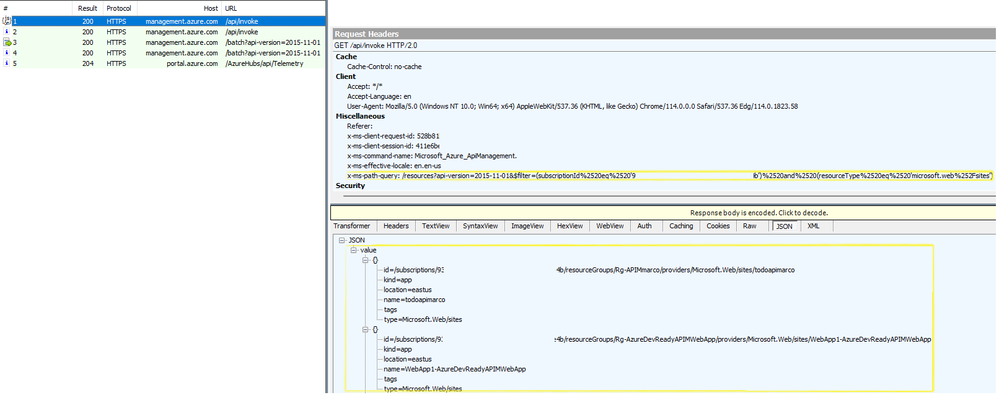Select the x-ms-path-query header line
The width and height of the screenshot is (999, 394).
pyautogui.click(x=670, y=176)
